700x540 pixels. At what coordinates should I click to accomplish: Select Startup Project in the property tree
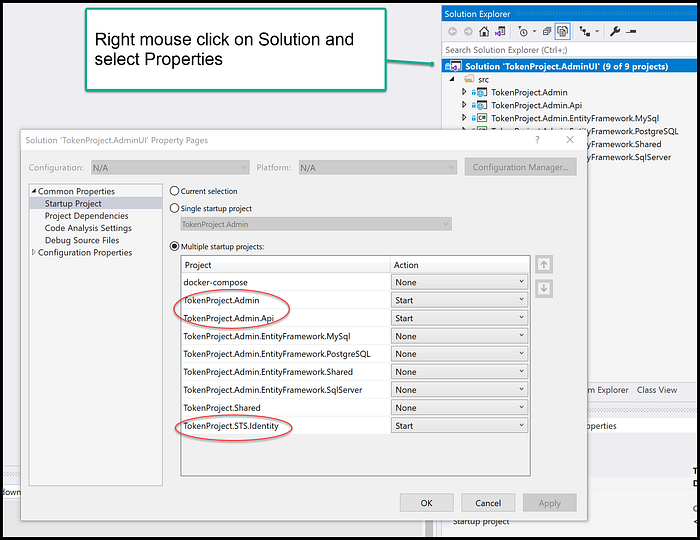73,204
